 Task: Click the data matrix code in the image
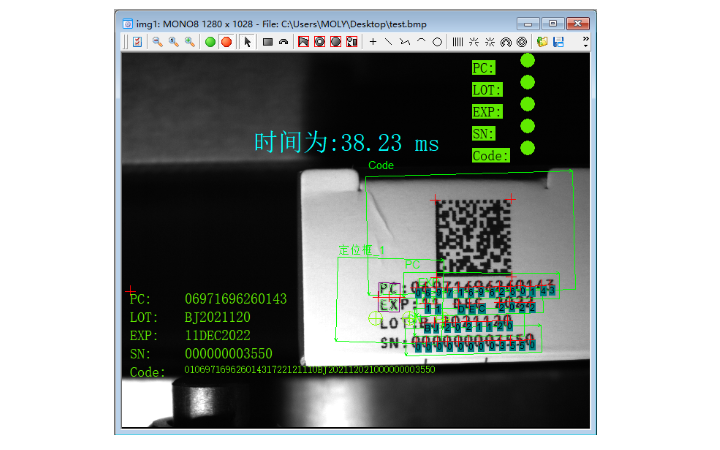[473, 236]
